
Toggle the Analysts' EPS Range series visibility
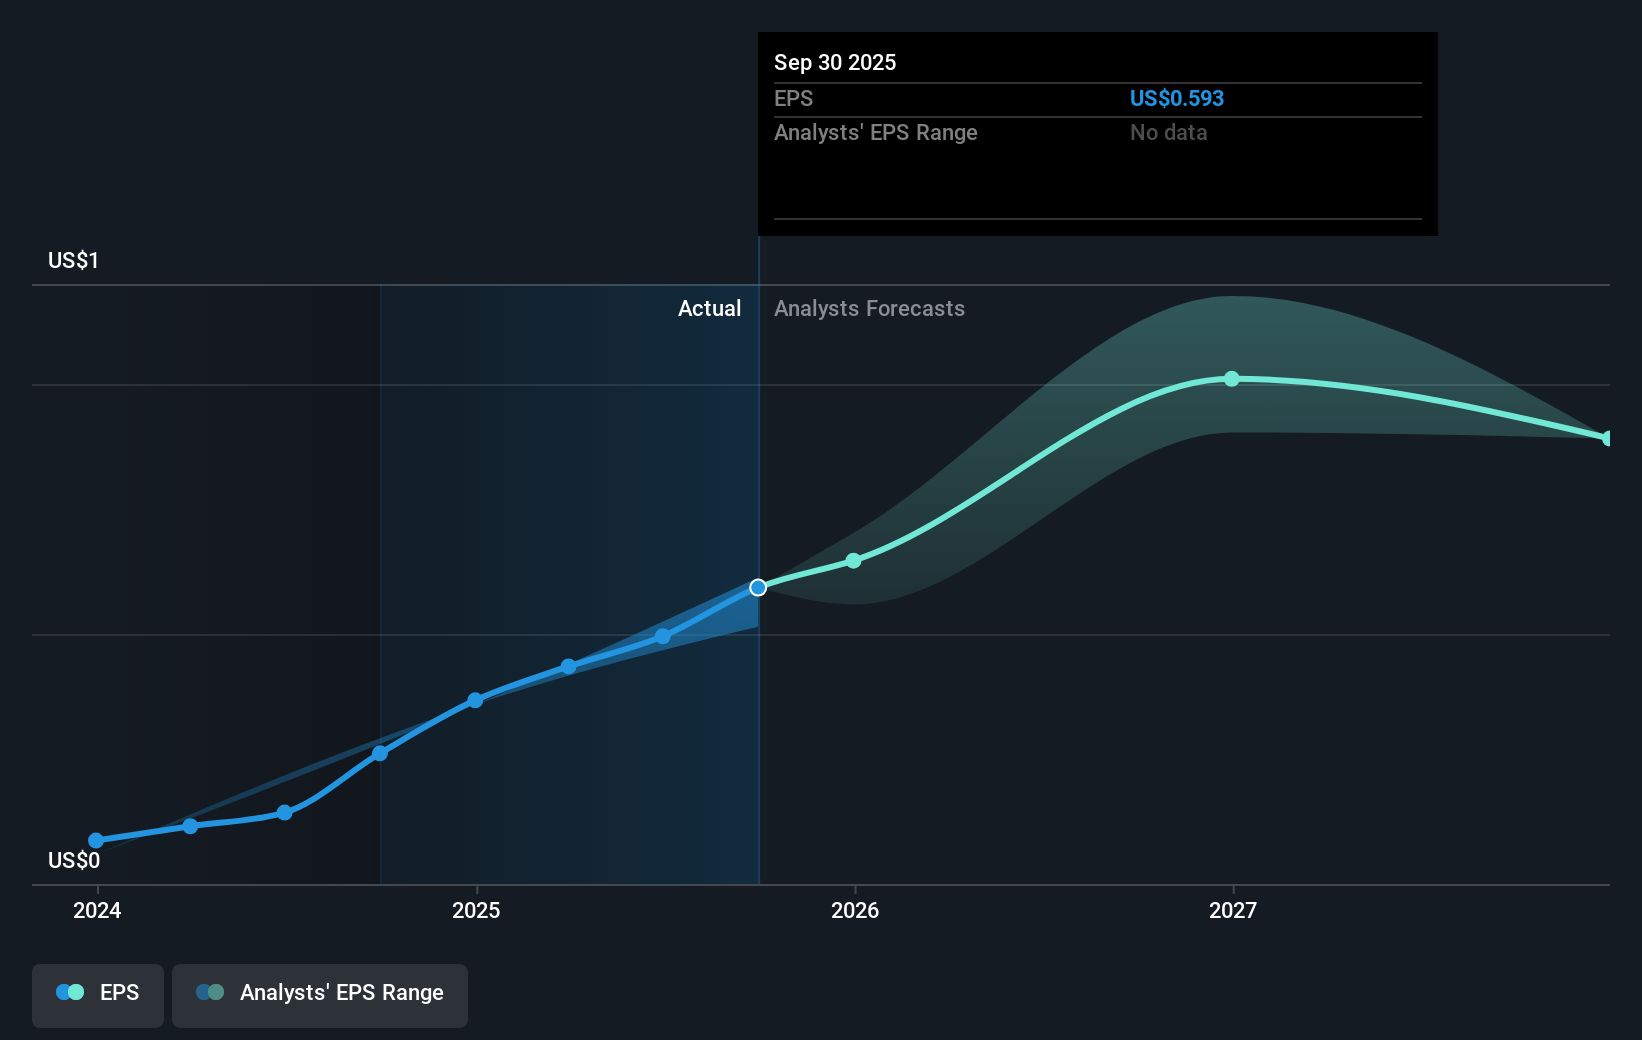pyautogui.click(x=319, y=995)
